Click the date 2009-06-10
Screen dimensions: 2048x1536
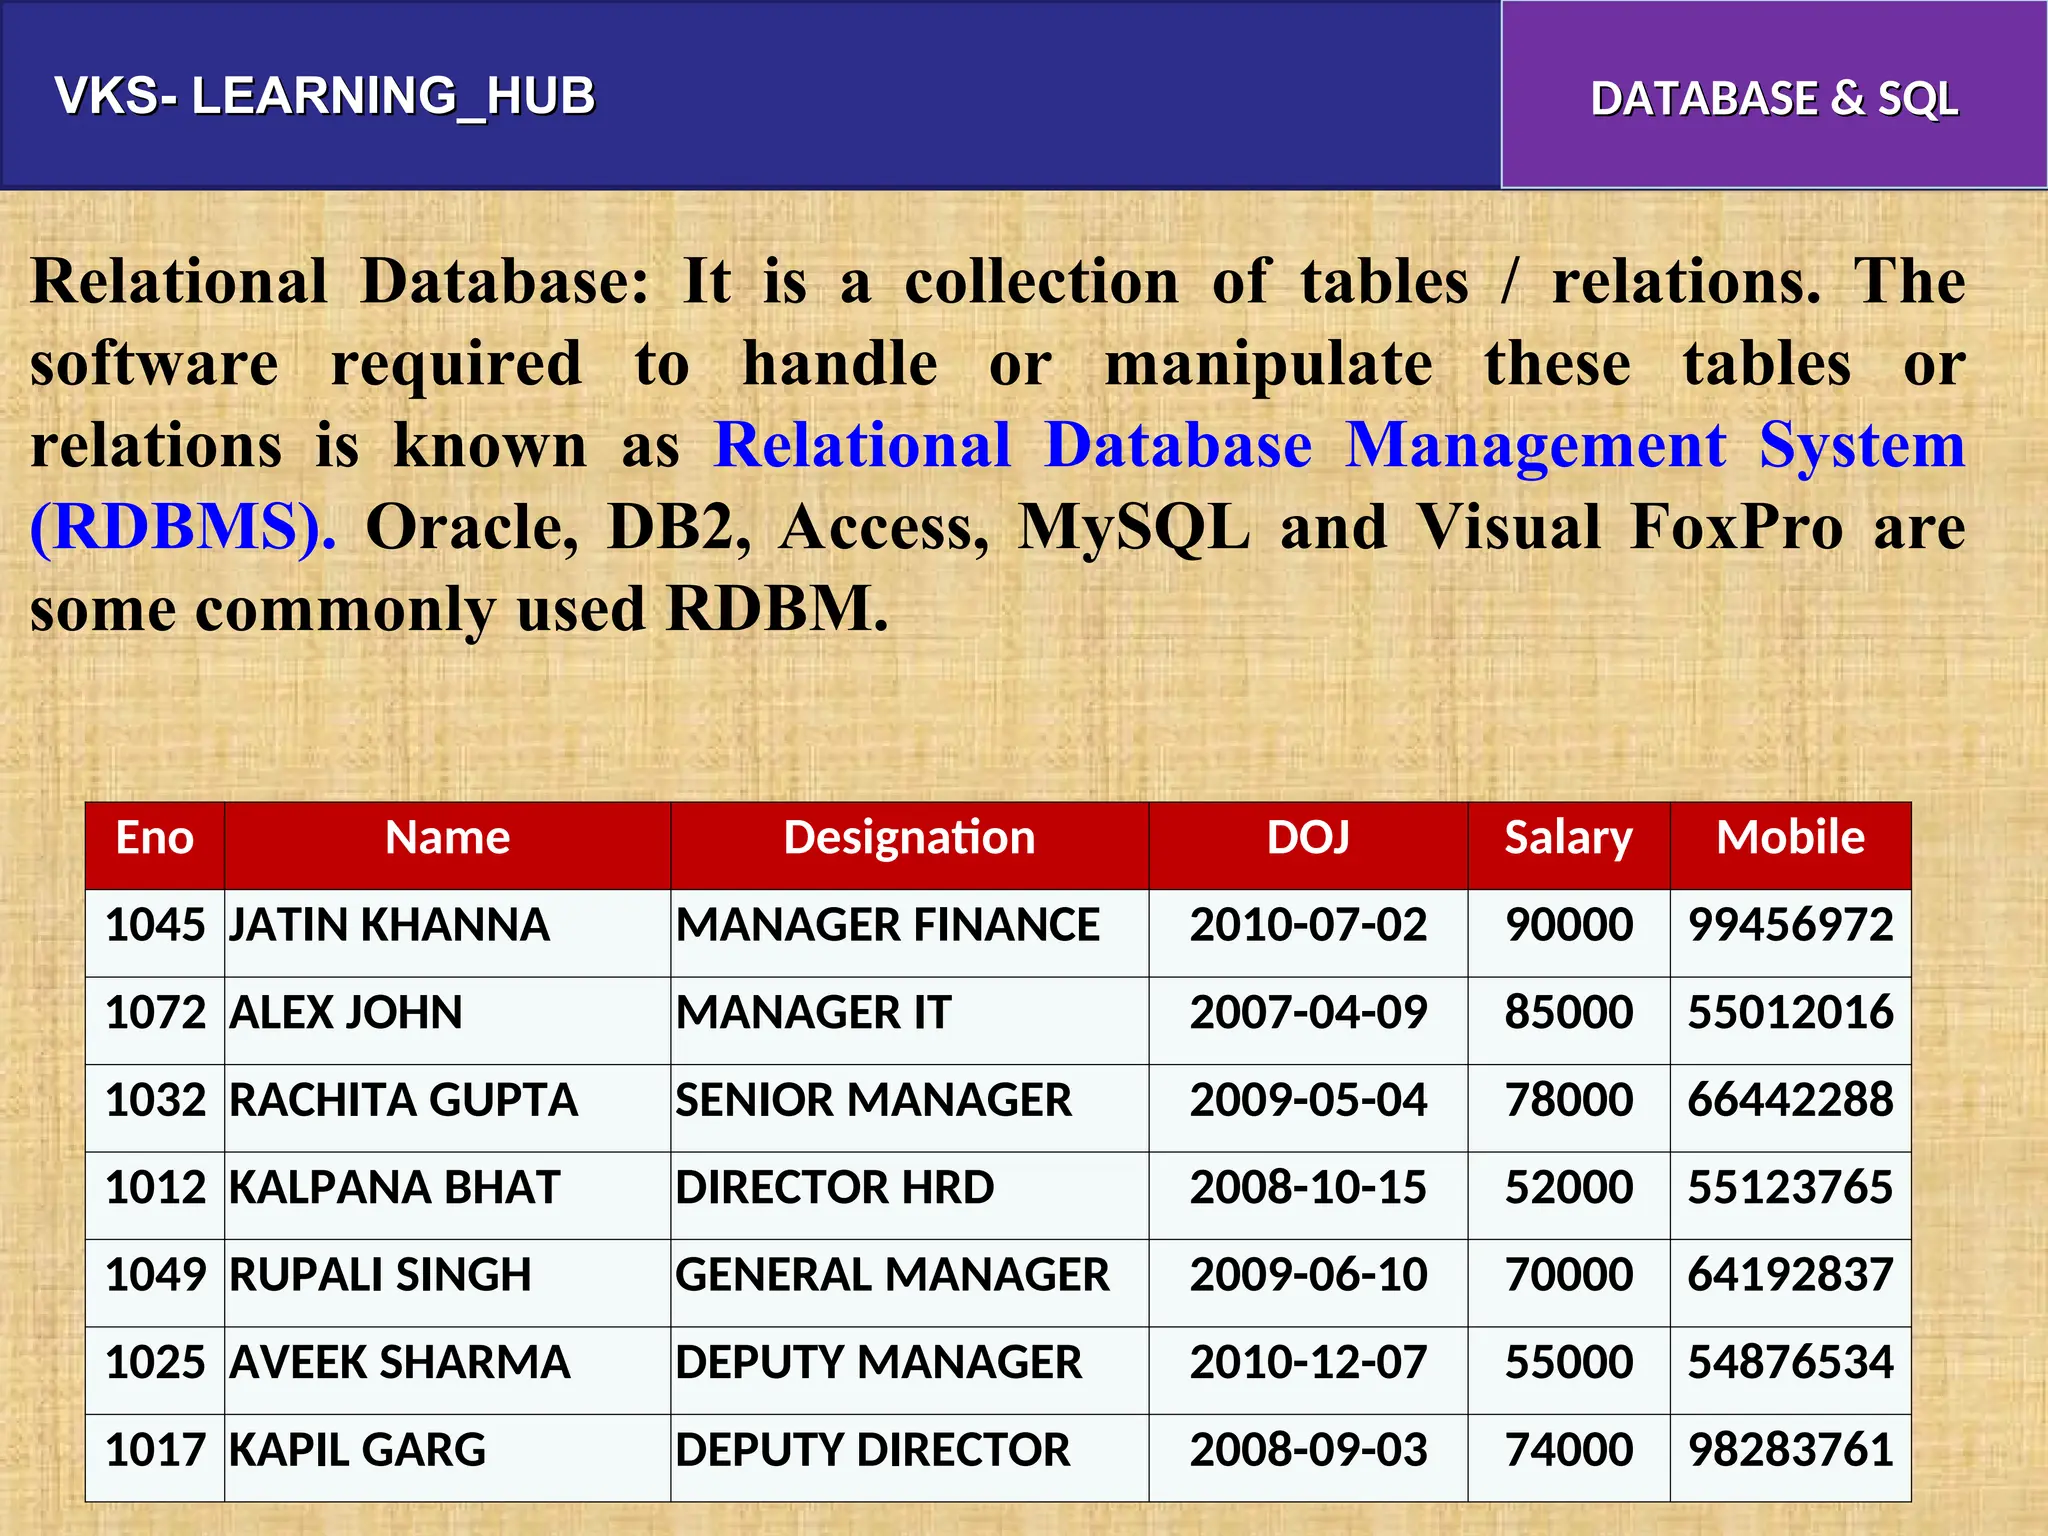[1308, 1275]
